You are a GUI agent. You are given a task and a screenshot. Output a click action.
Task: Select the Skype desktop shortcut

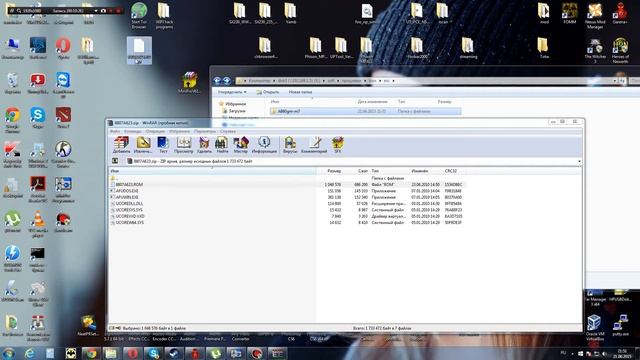pyautogui.click(x=38, y=118)
